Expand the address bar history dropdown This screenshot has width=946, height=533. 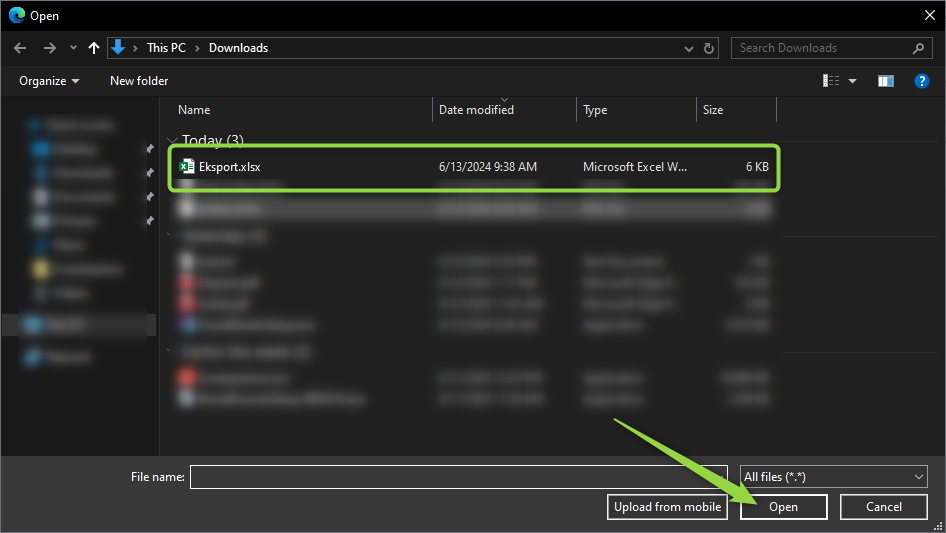(689, 48)
